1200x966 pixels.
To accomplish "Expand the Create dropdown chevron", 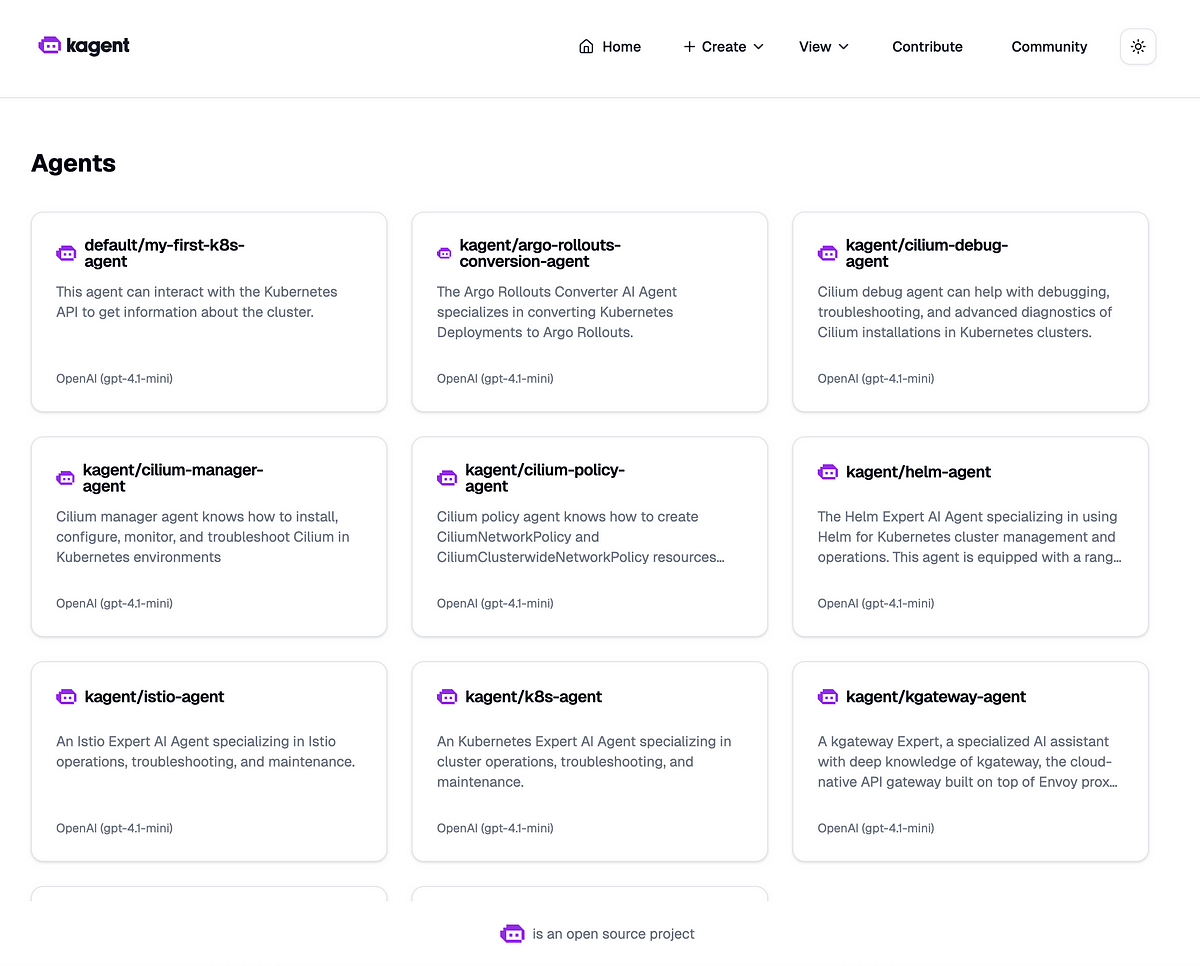I will click(x=758, y=46).
